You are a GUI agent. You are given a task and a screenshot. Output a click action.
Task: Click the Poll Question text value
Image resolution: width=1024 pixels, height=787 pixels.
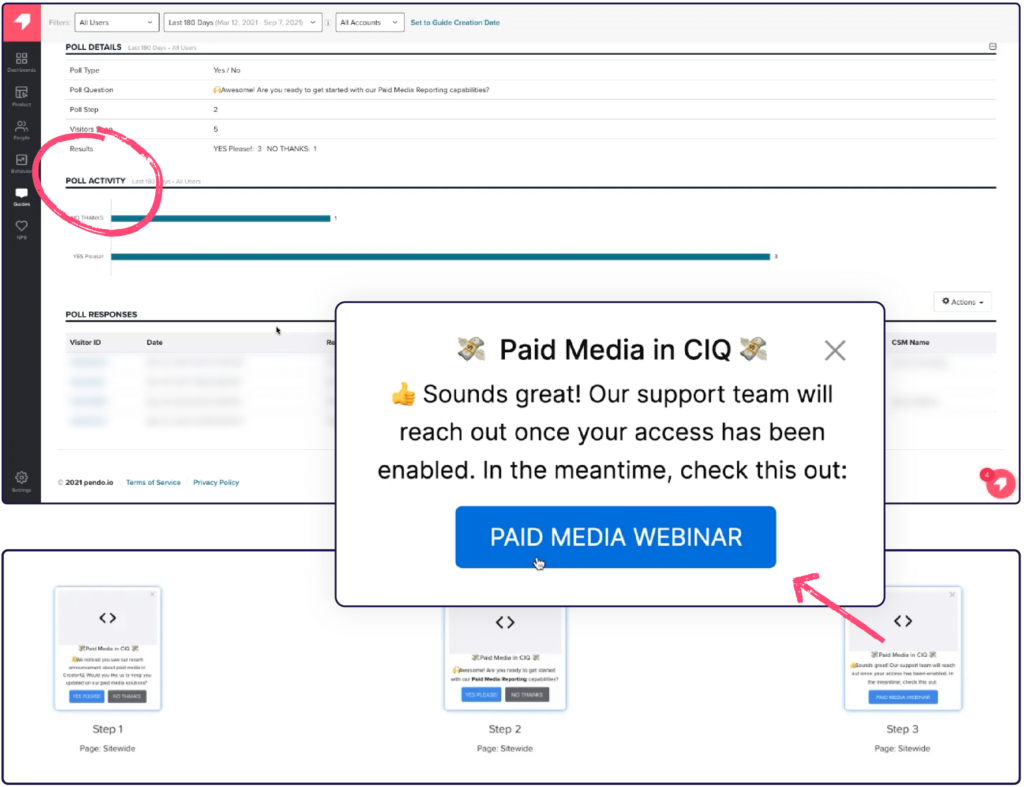click(x=351, y=89)
